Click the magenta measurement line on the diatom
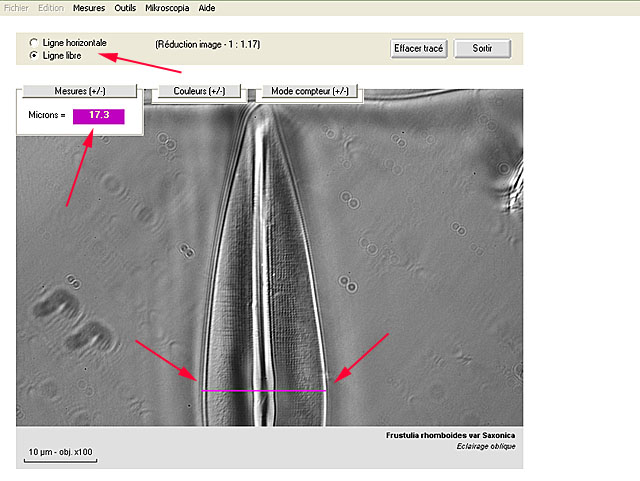 tap(264, 391)
